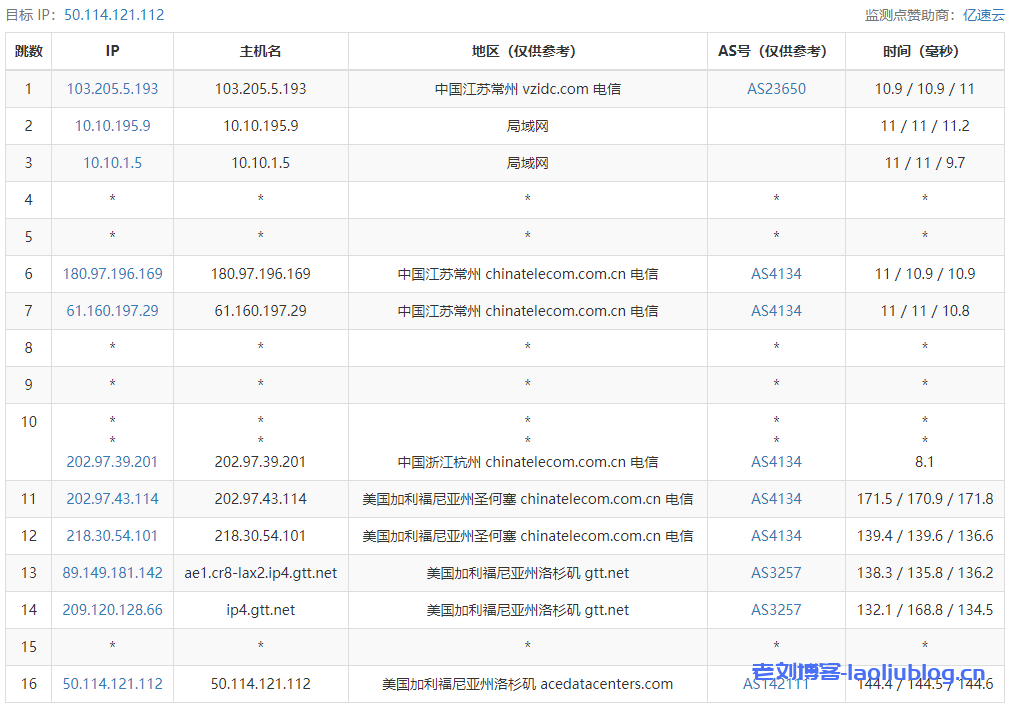Open the AS4134 link in hop 6 row
The height and width of the screenshot is (710, 1011).
(x=776, y=274)
